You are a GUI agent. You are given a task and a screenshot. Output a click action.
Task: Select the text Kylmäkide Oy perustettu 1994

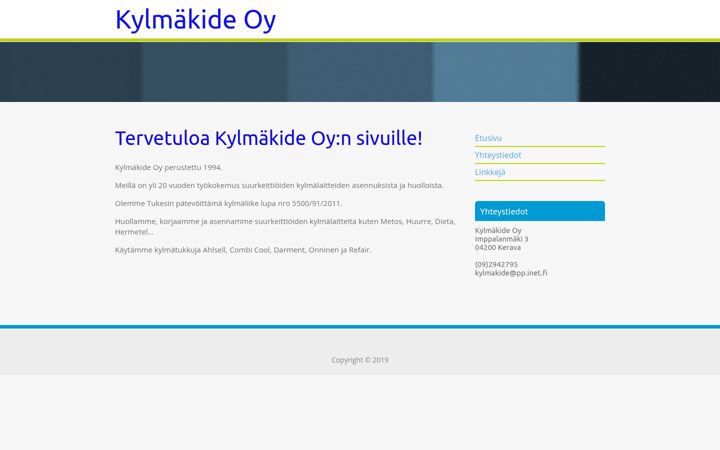(x=169, y=167)
